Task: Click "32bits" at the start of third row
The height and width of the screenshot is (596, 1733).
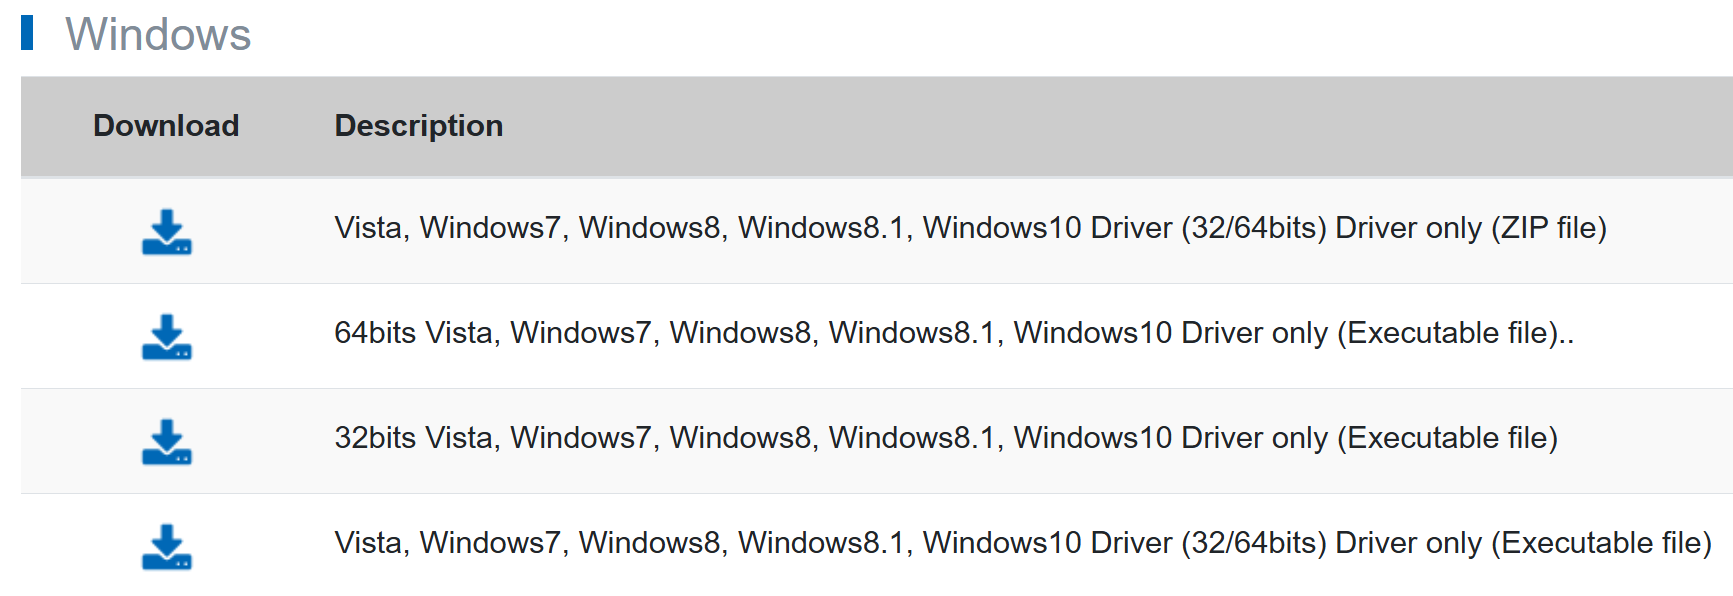Action: pyautogui.click(x=375, y=438)
